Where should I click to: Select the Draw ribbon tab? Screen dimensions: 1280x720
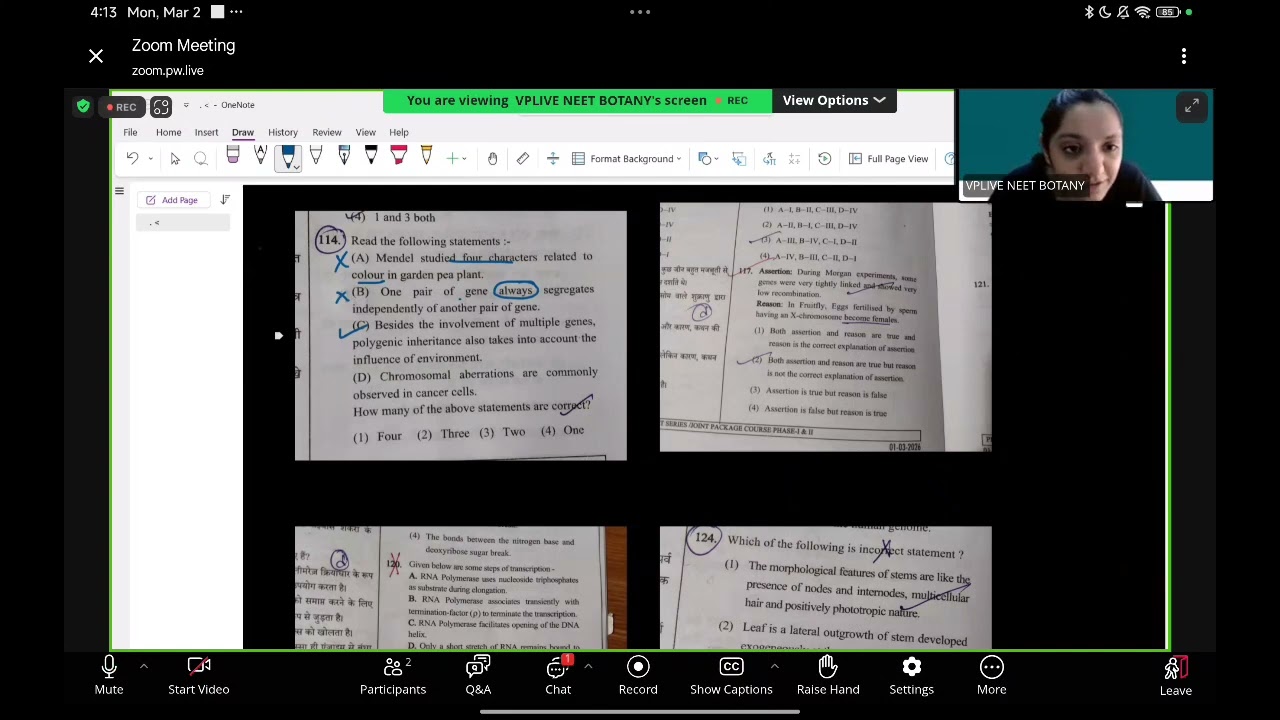pyautogui.click(x=243, y=132)
